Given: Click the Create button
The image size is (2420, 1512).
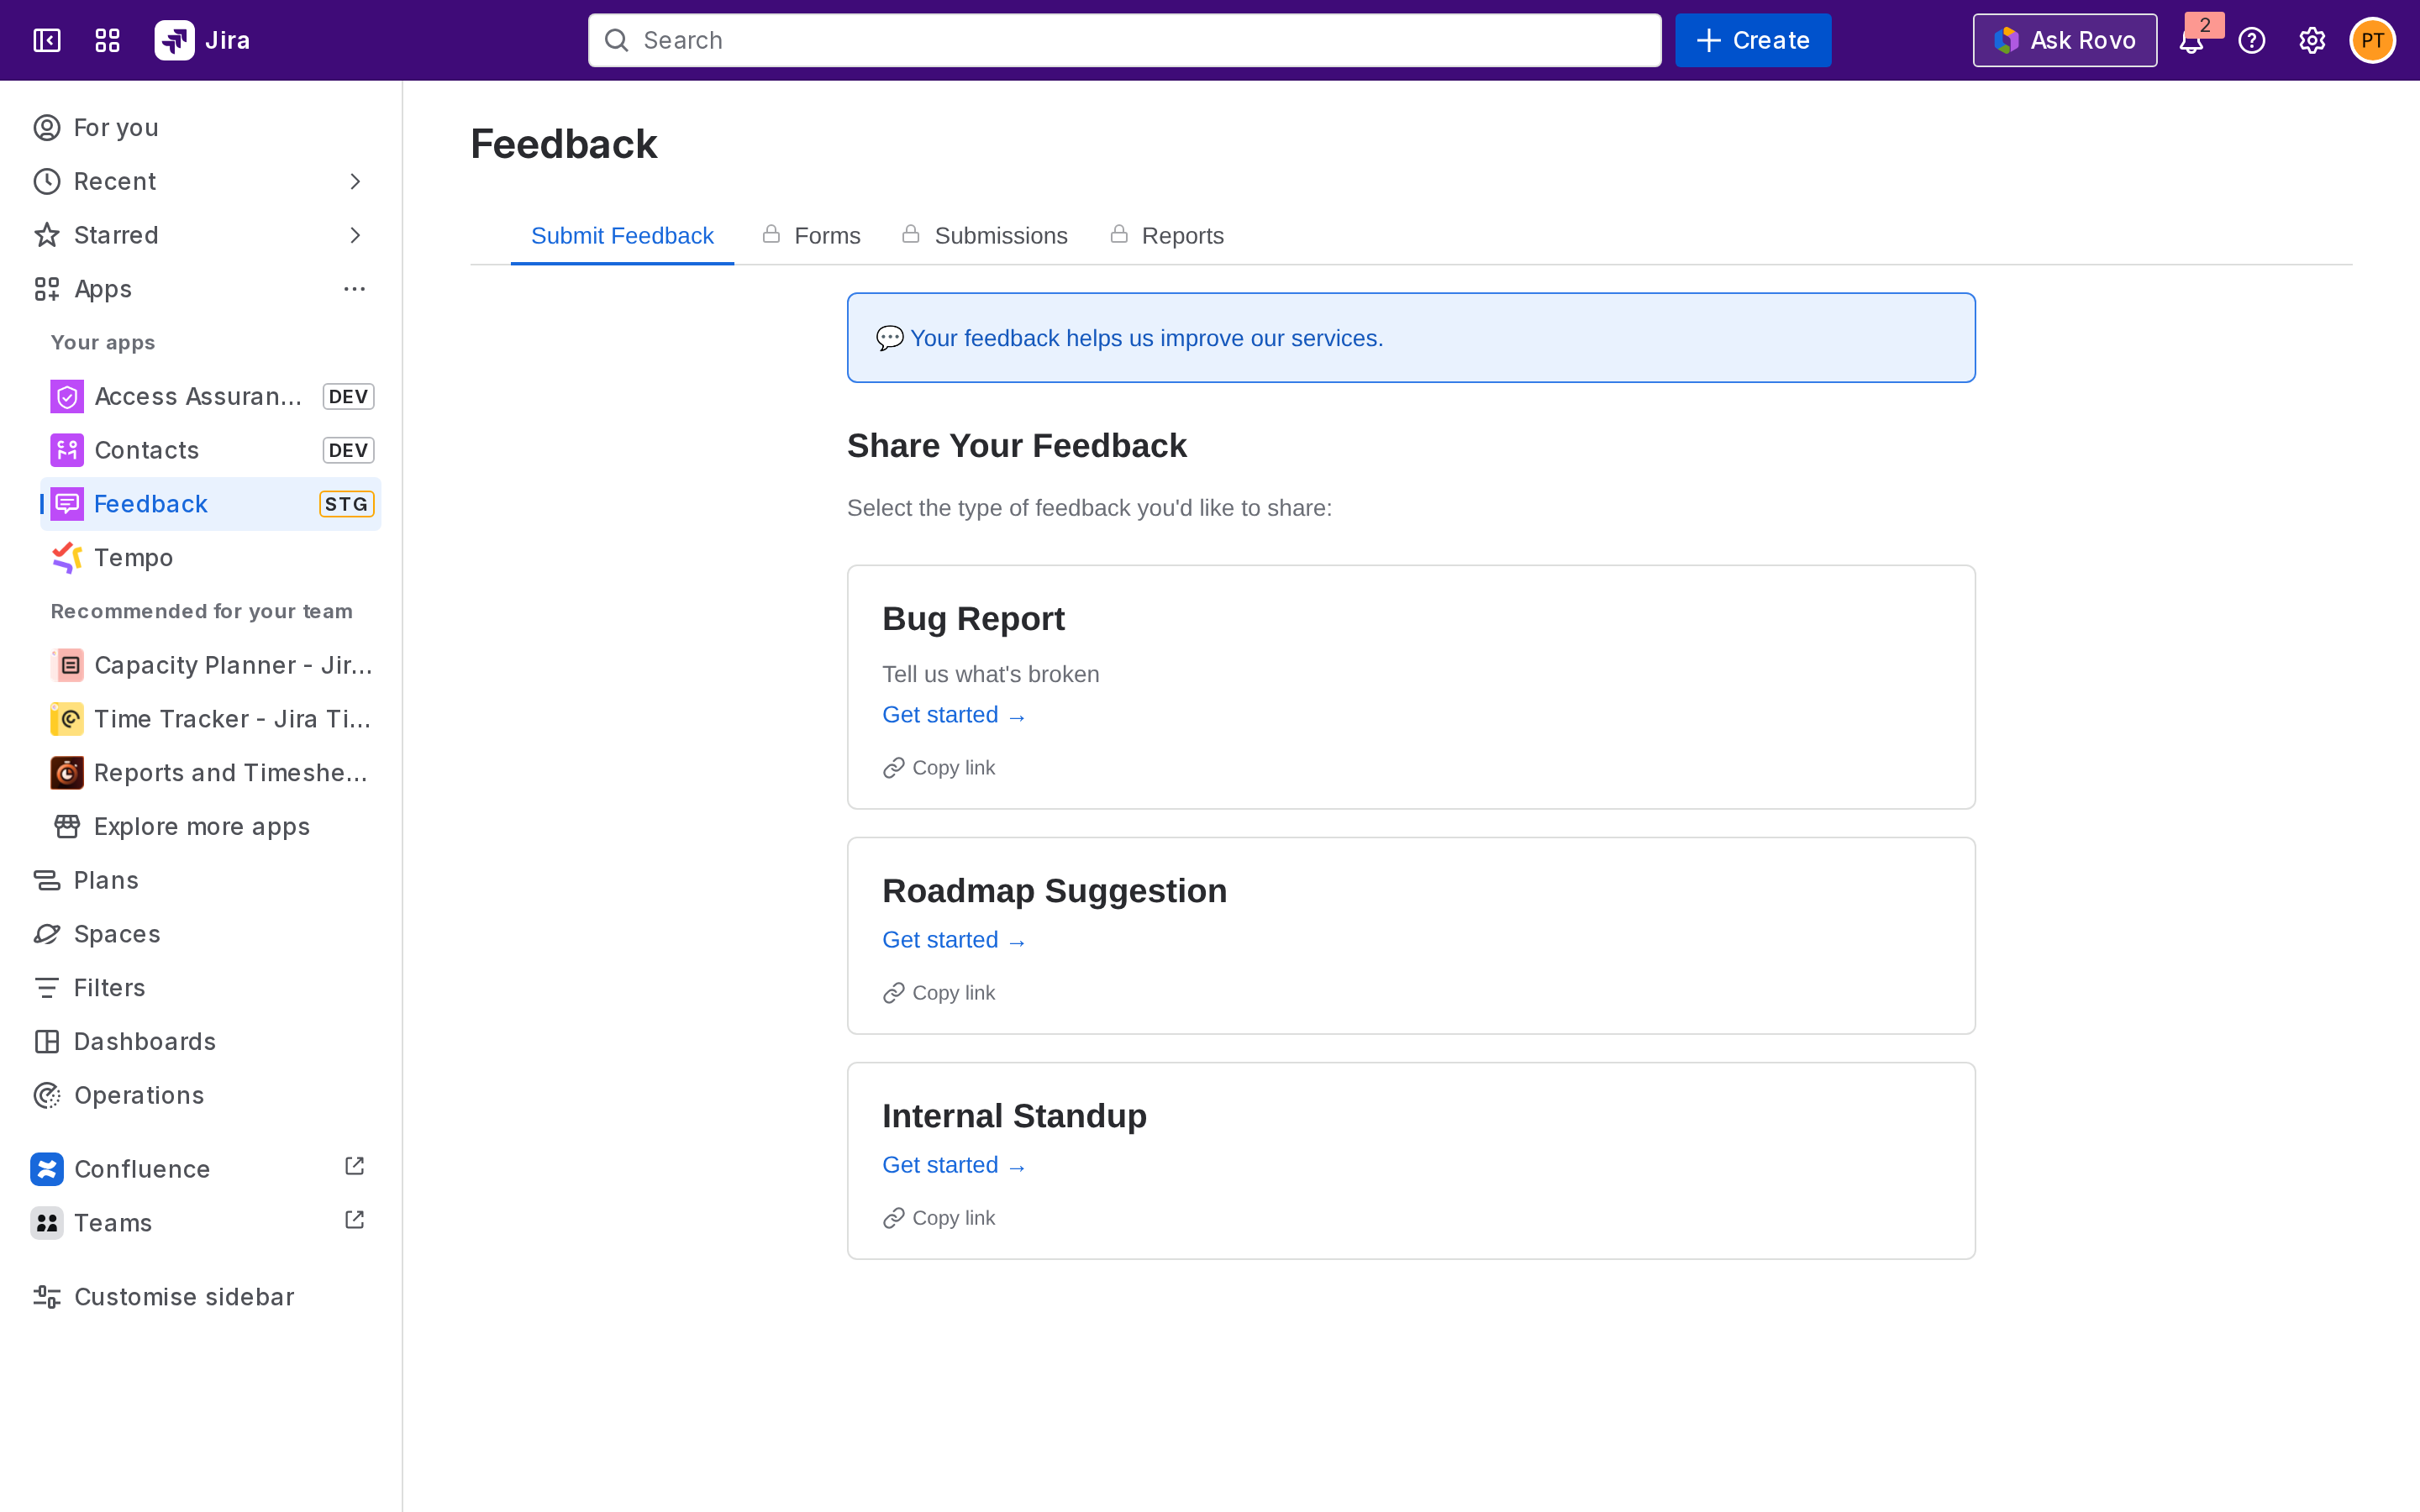Looking at the screenshot, I should click(x=1753, y=40).
